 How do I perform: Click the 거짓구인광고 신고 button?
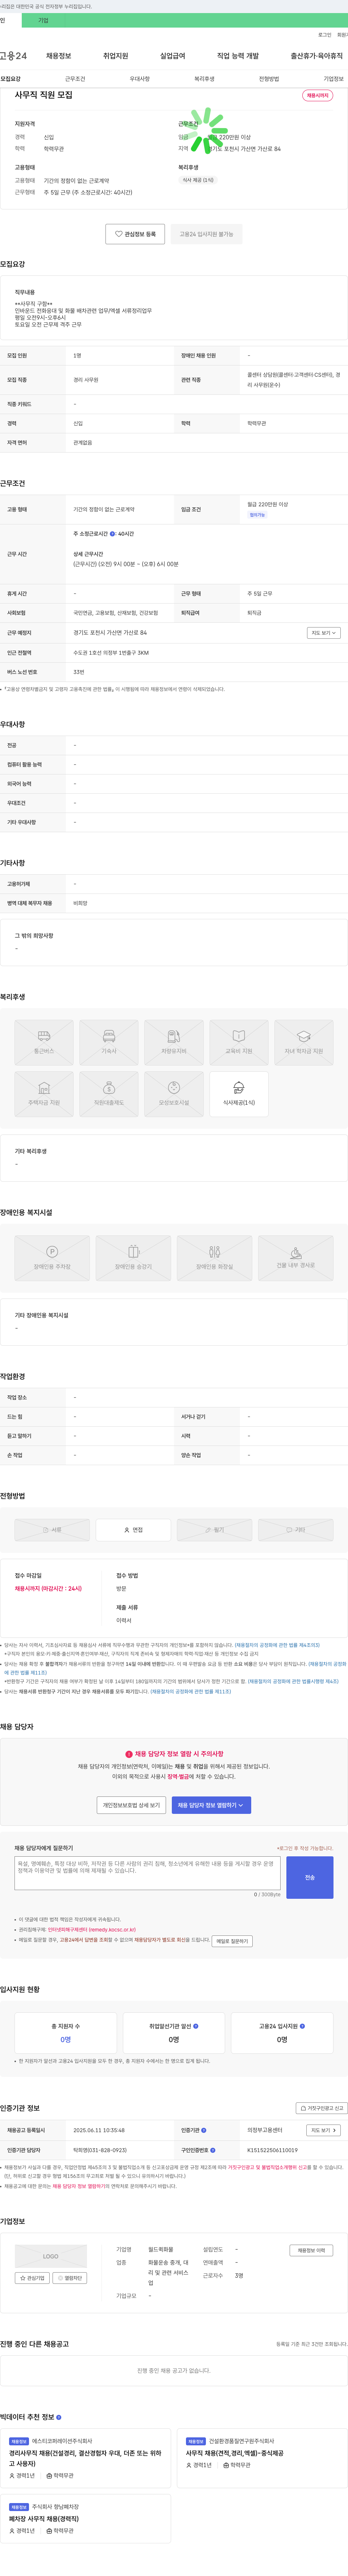pos(322,2108)
